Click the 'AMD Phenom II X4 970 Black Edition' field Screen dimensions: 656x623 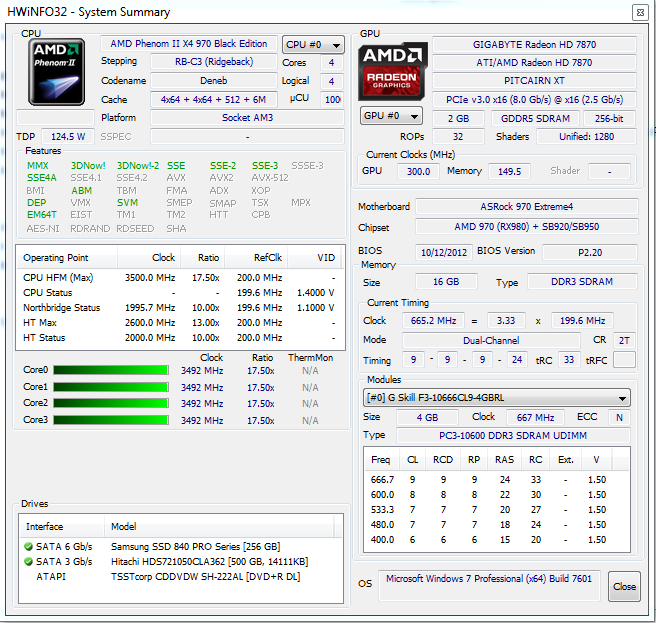click(x=189, y=44)
